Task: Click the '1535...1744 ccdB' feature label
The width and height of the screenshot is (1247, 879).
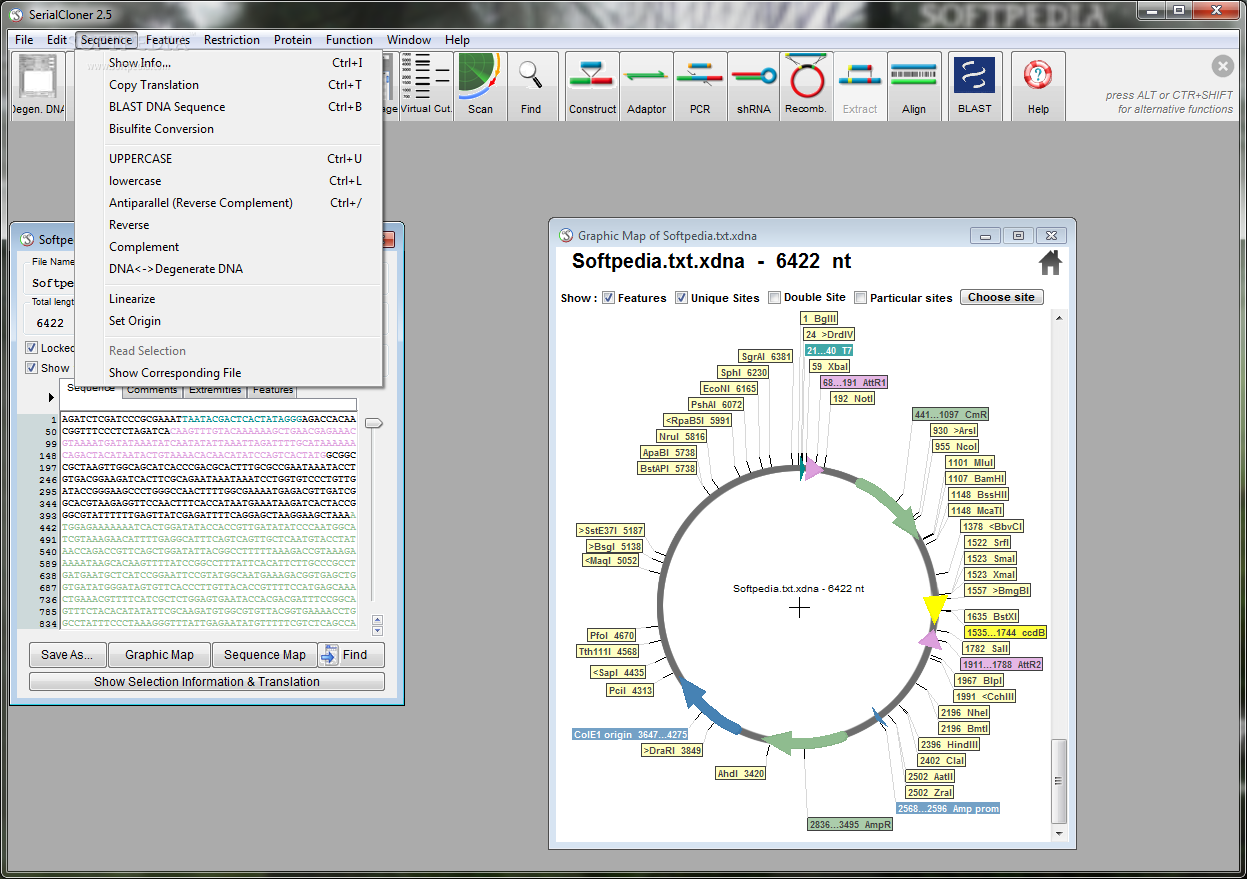Action: pyautogui.click(x=1005, y=632)
